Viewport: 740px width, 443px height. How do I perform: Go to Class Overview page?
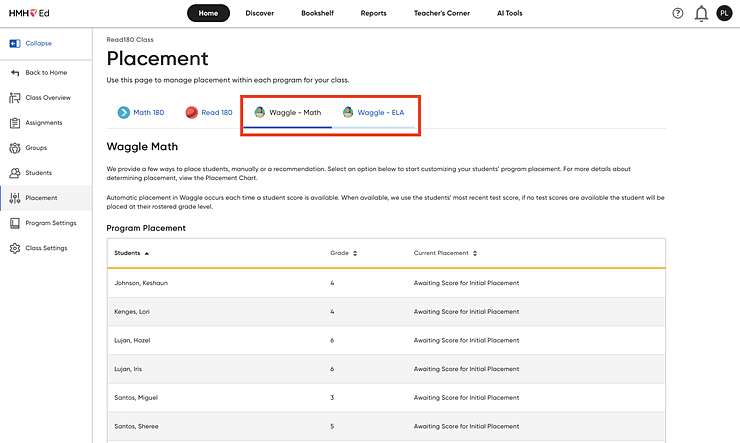coord(48,98)
